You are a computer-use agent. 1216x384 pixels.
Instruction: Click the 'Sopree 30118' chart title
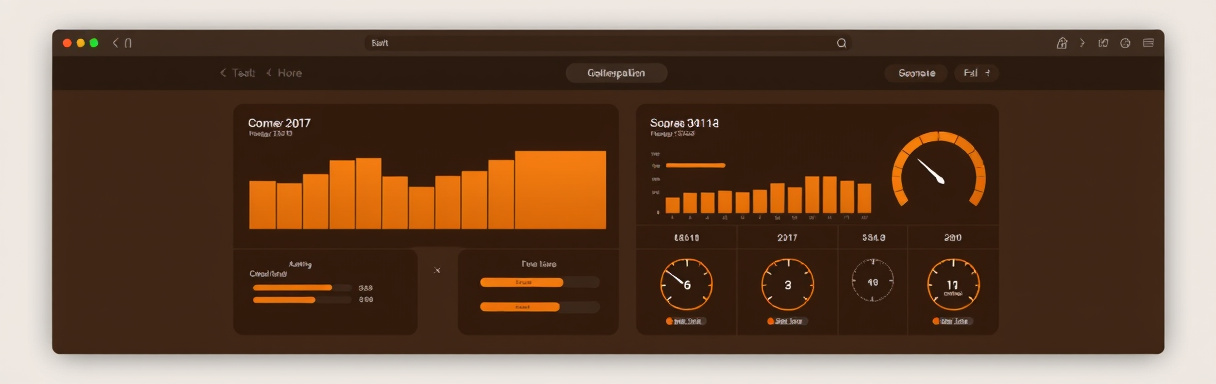[684, 123]
